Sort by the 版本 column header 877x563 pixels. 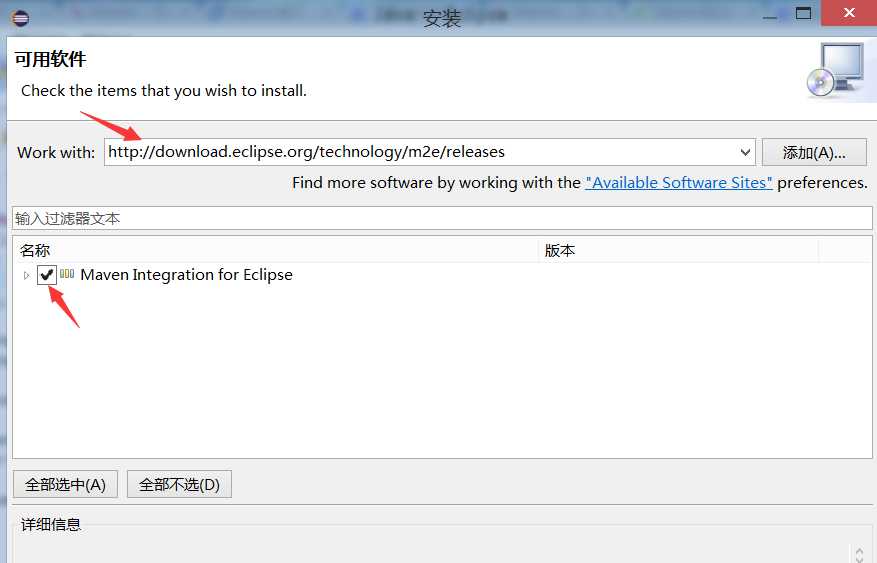pyautogui.click(x=678, y=250)
